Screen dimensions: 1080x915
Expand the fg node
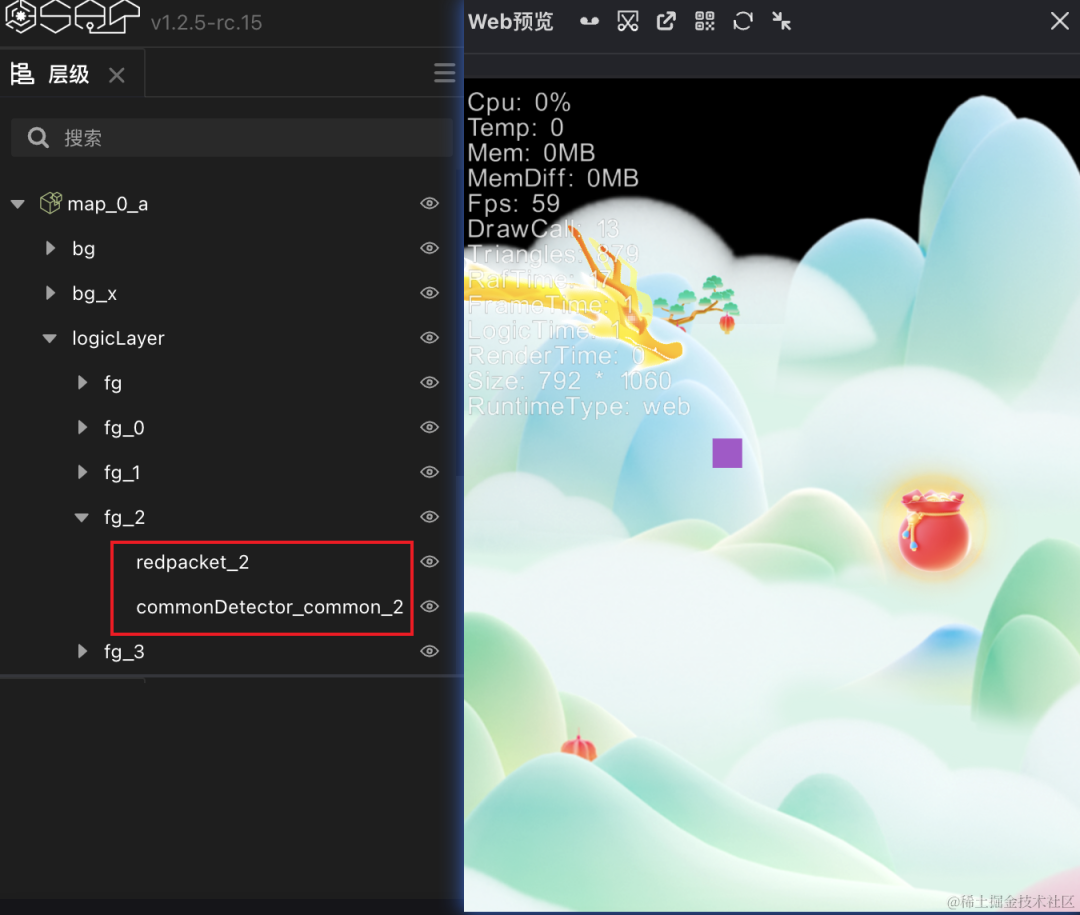click(83, 382)
